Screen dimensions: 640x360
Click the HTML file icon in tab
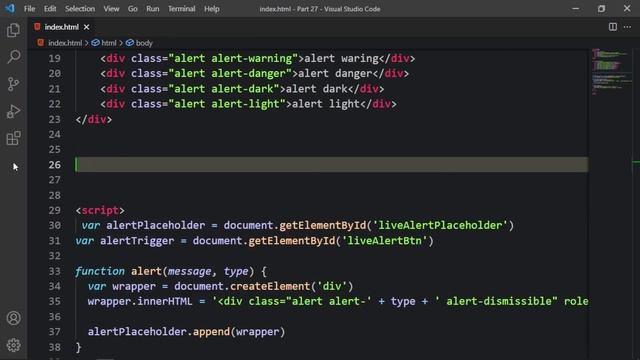pyautogui.click(x=37, y=27)
